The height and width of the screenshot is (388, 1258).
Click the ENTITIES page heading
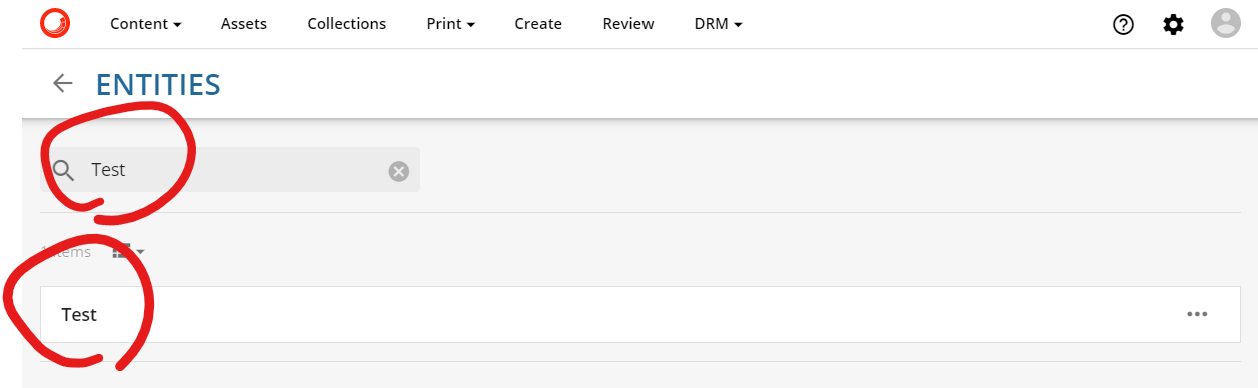158,84
